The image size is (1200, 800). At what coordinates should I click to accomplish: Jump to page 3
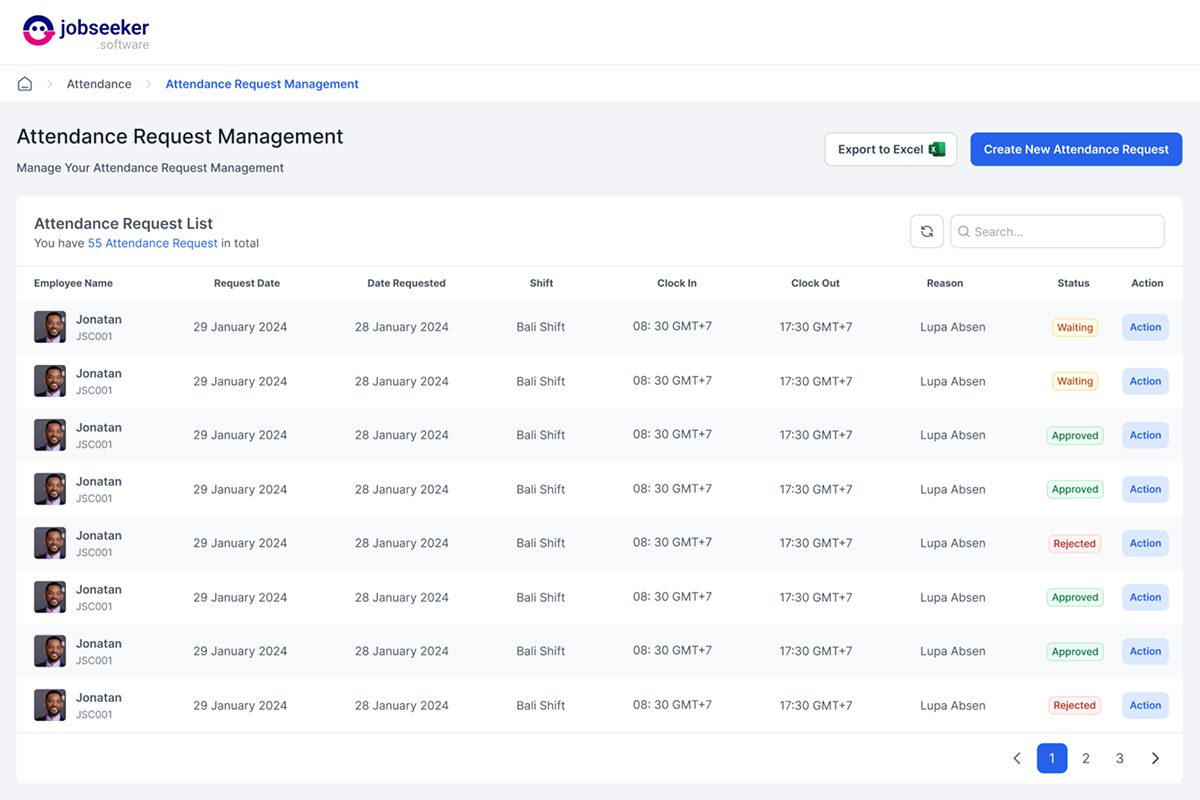click(x=1120, y=758)
